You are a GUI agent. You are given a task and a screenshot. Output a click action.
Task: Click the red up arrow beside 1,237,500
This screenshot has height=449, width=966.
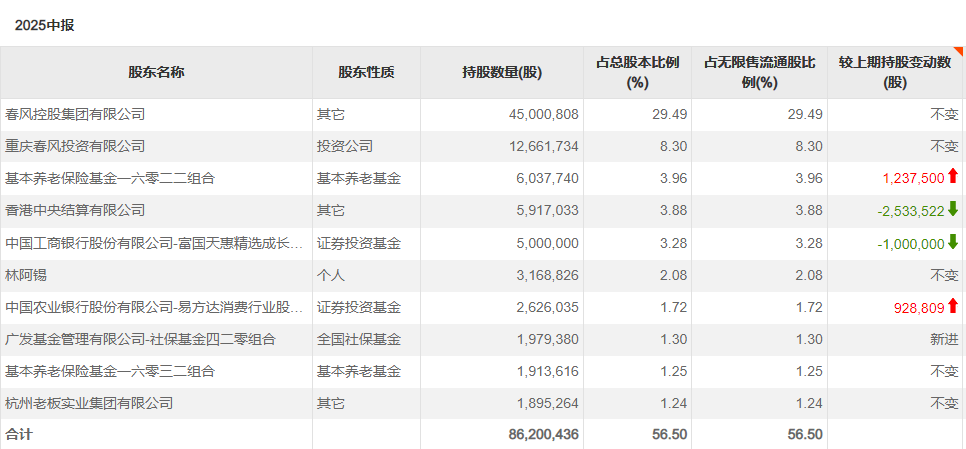pos(953,177)
